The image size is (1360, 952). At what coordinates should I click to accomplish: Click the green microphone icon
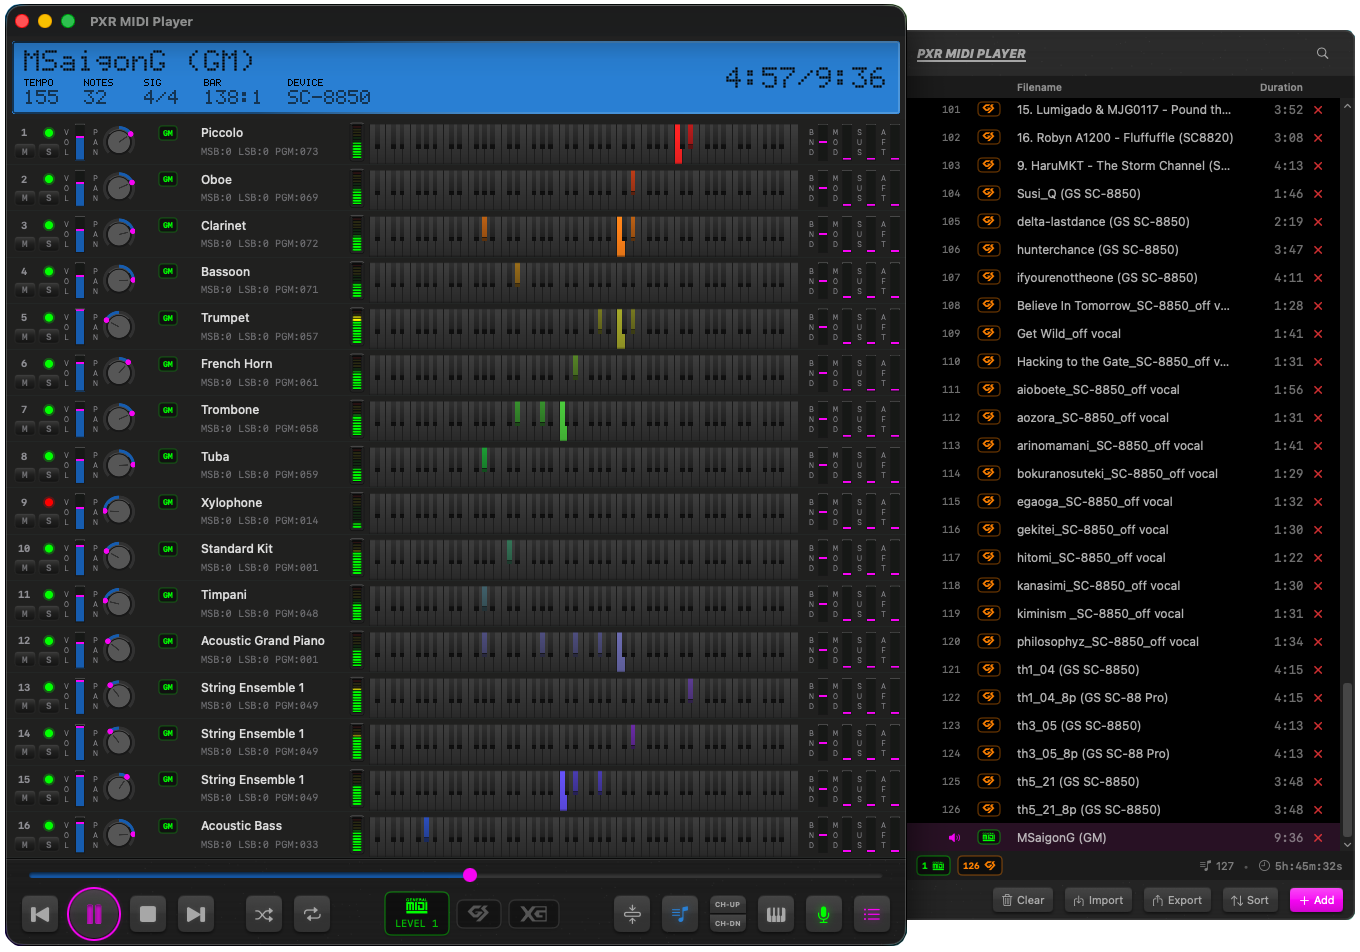coord(824,914)
